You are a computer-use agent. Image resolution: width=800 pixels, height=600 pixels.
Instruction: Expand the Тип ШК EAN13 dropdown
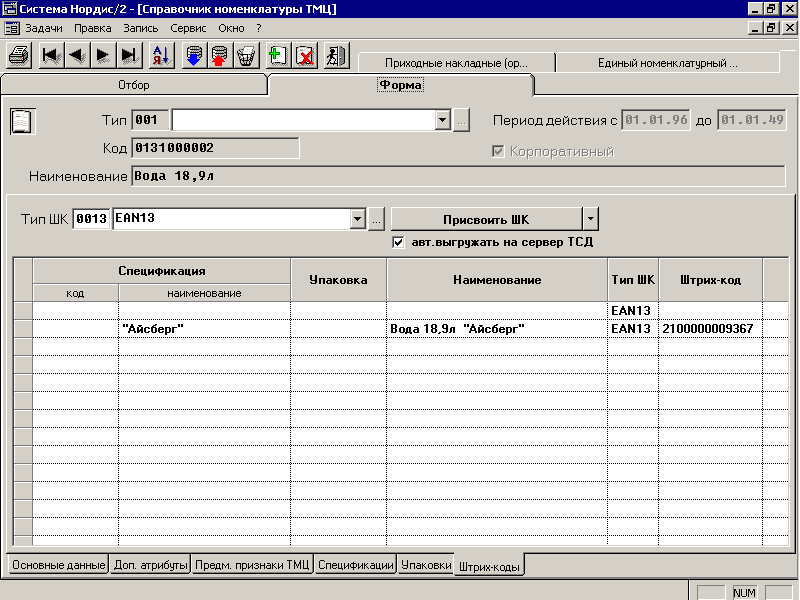358,219
